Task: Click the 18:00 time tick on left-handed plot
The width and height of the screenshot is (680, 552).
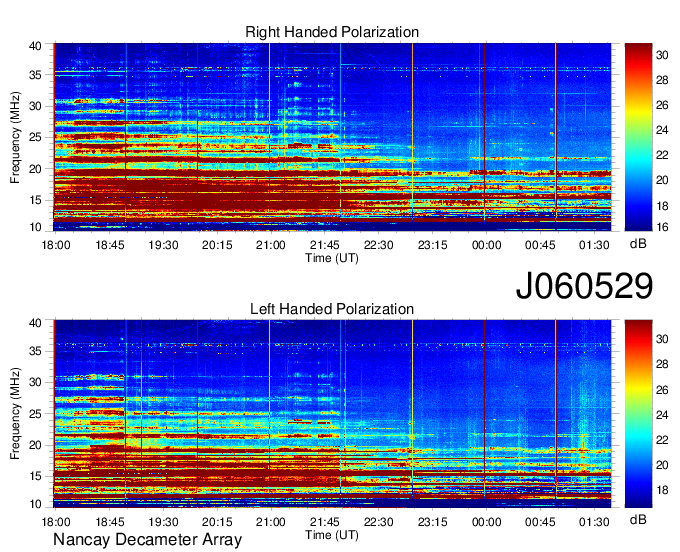Action: (56, 522)
